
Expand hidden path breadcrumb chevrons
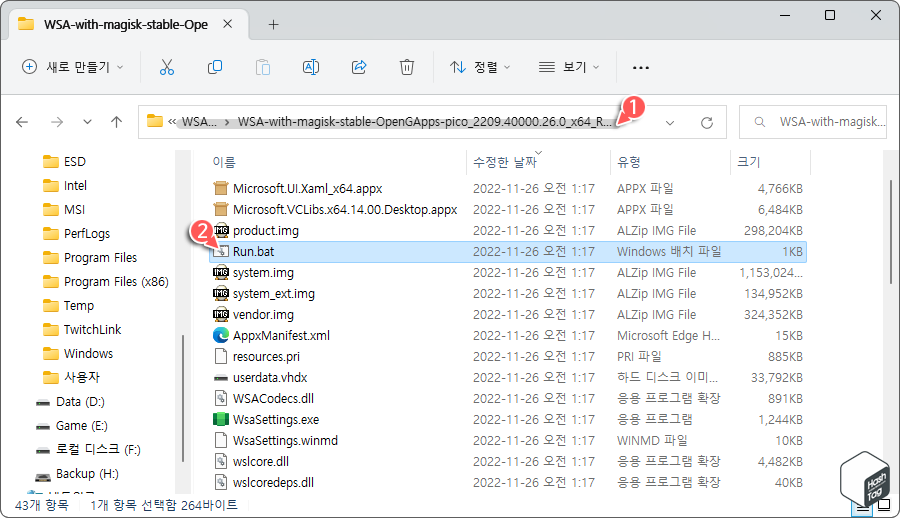point(172,122)
